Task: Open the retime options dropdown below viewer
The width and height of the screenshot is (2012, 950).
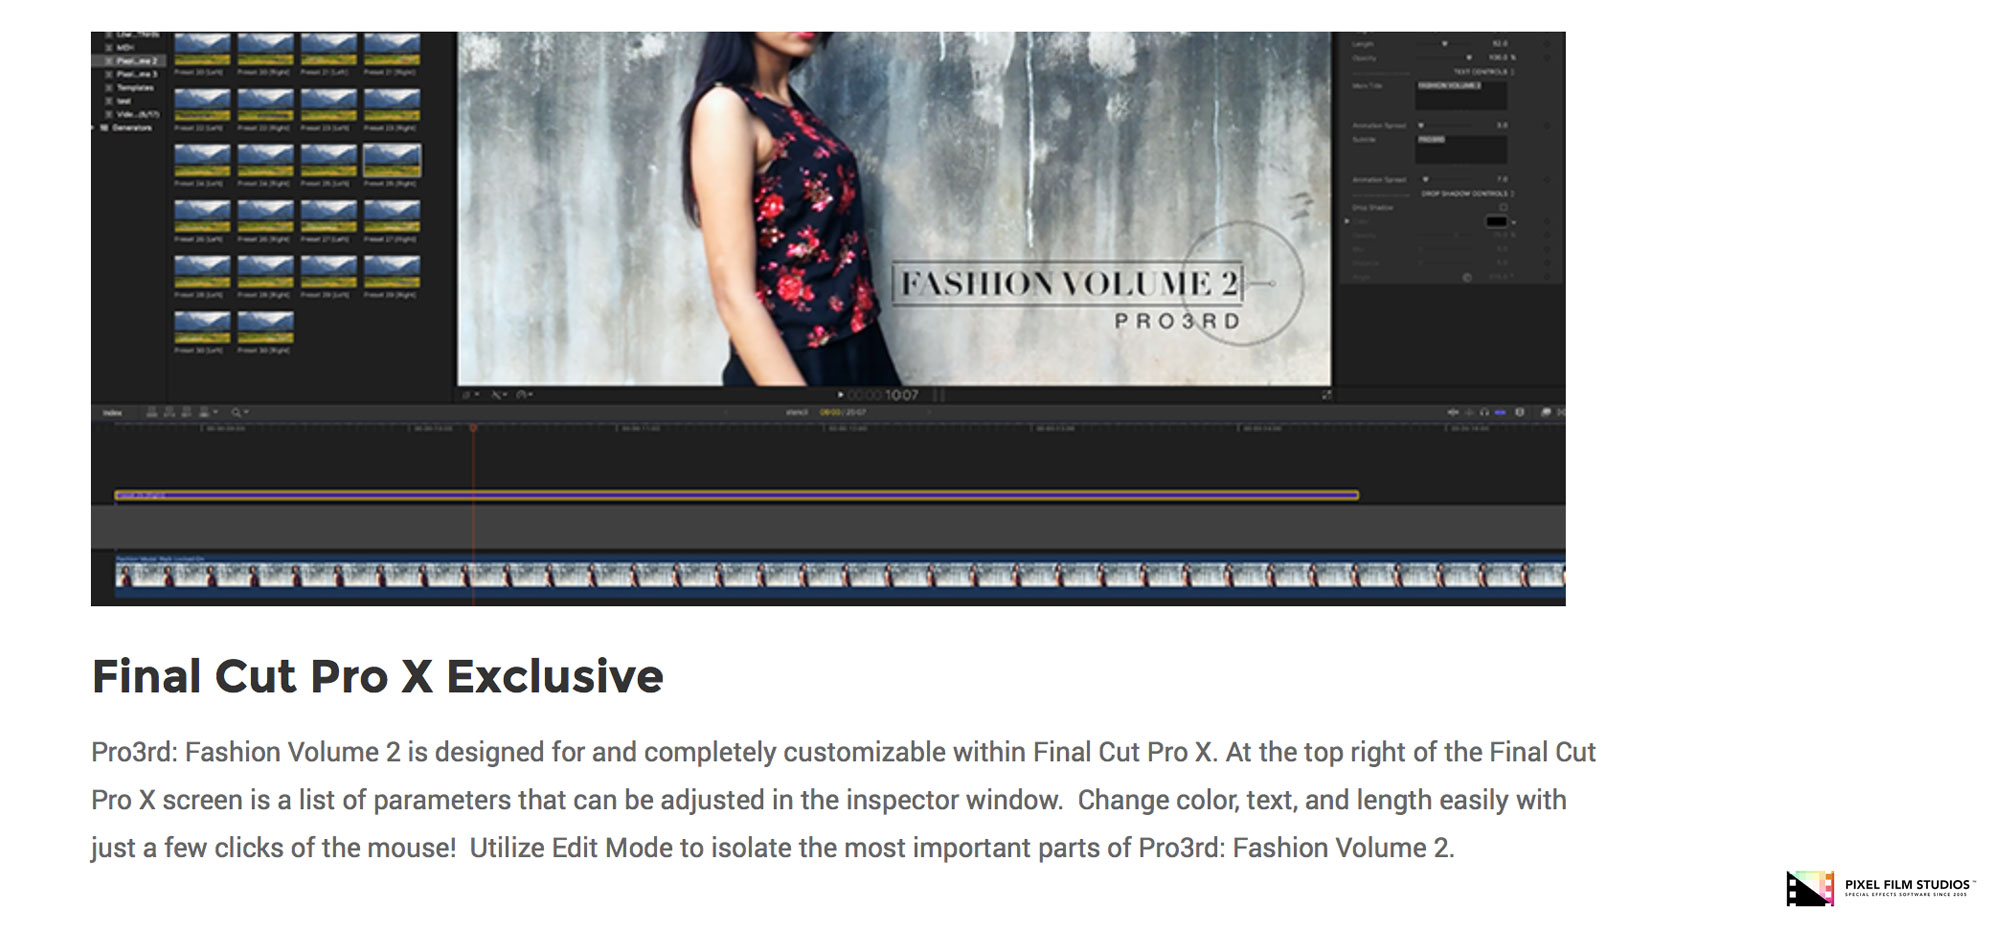Action: pos(524,395)
